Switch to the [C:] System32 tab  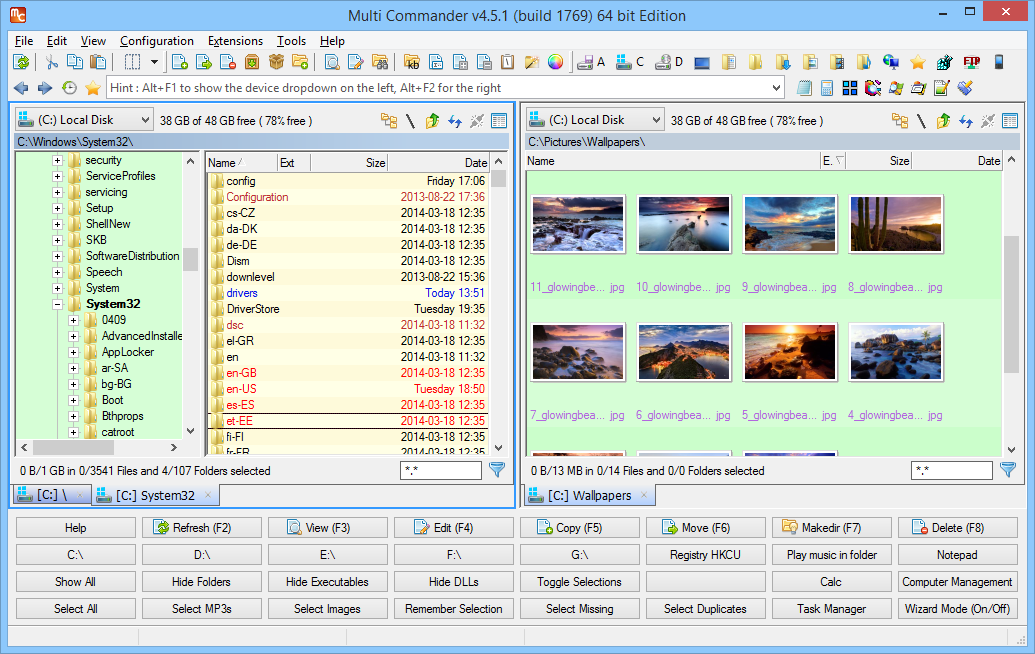click(155, 495)
